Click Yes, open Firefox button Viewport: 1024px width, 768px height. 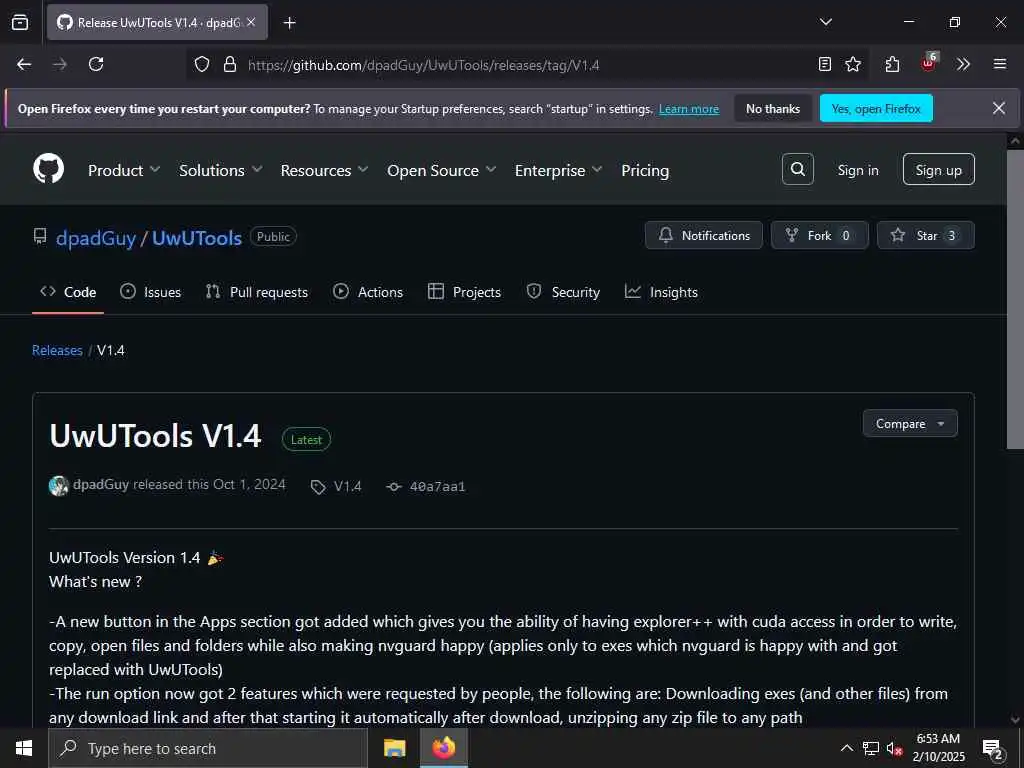876,108
